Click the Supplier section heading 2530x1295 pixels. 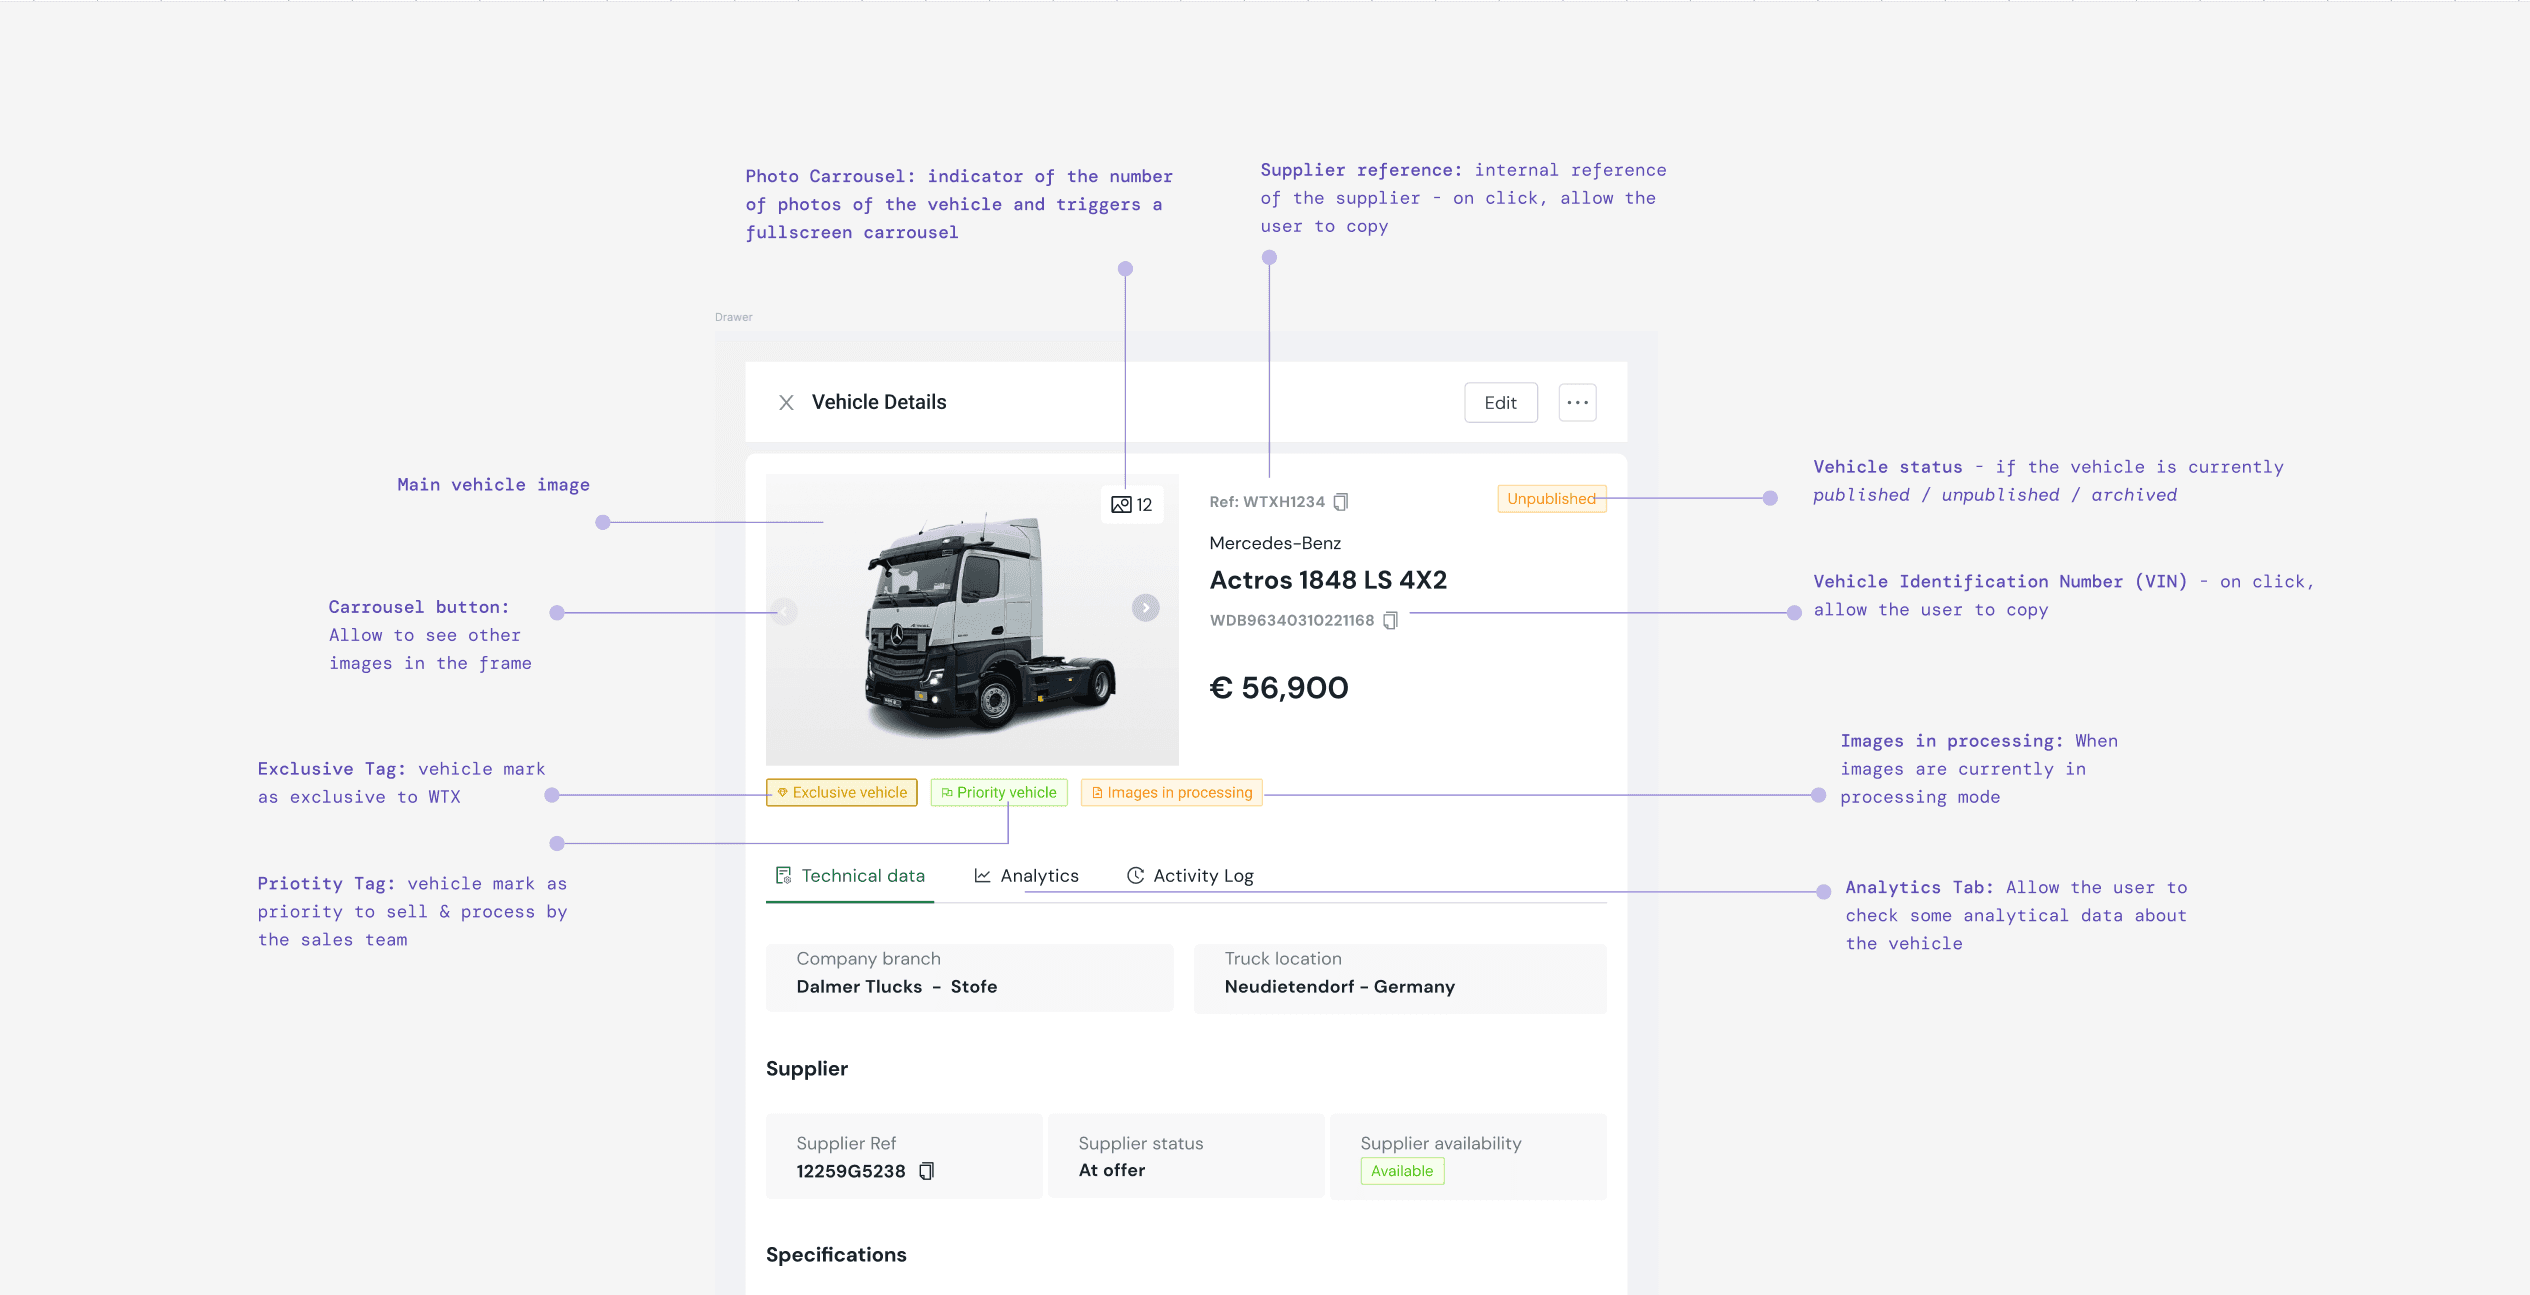(x=806, y=1069)
